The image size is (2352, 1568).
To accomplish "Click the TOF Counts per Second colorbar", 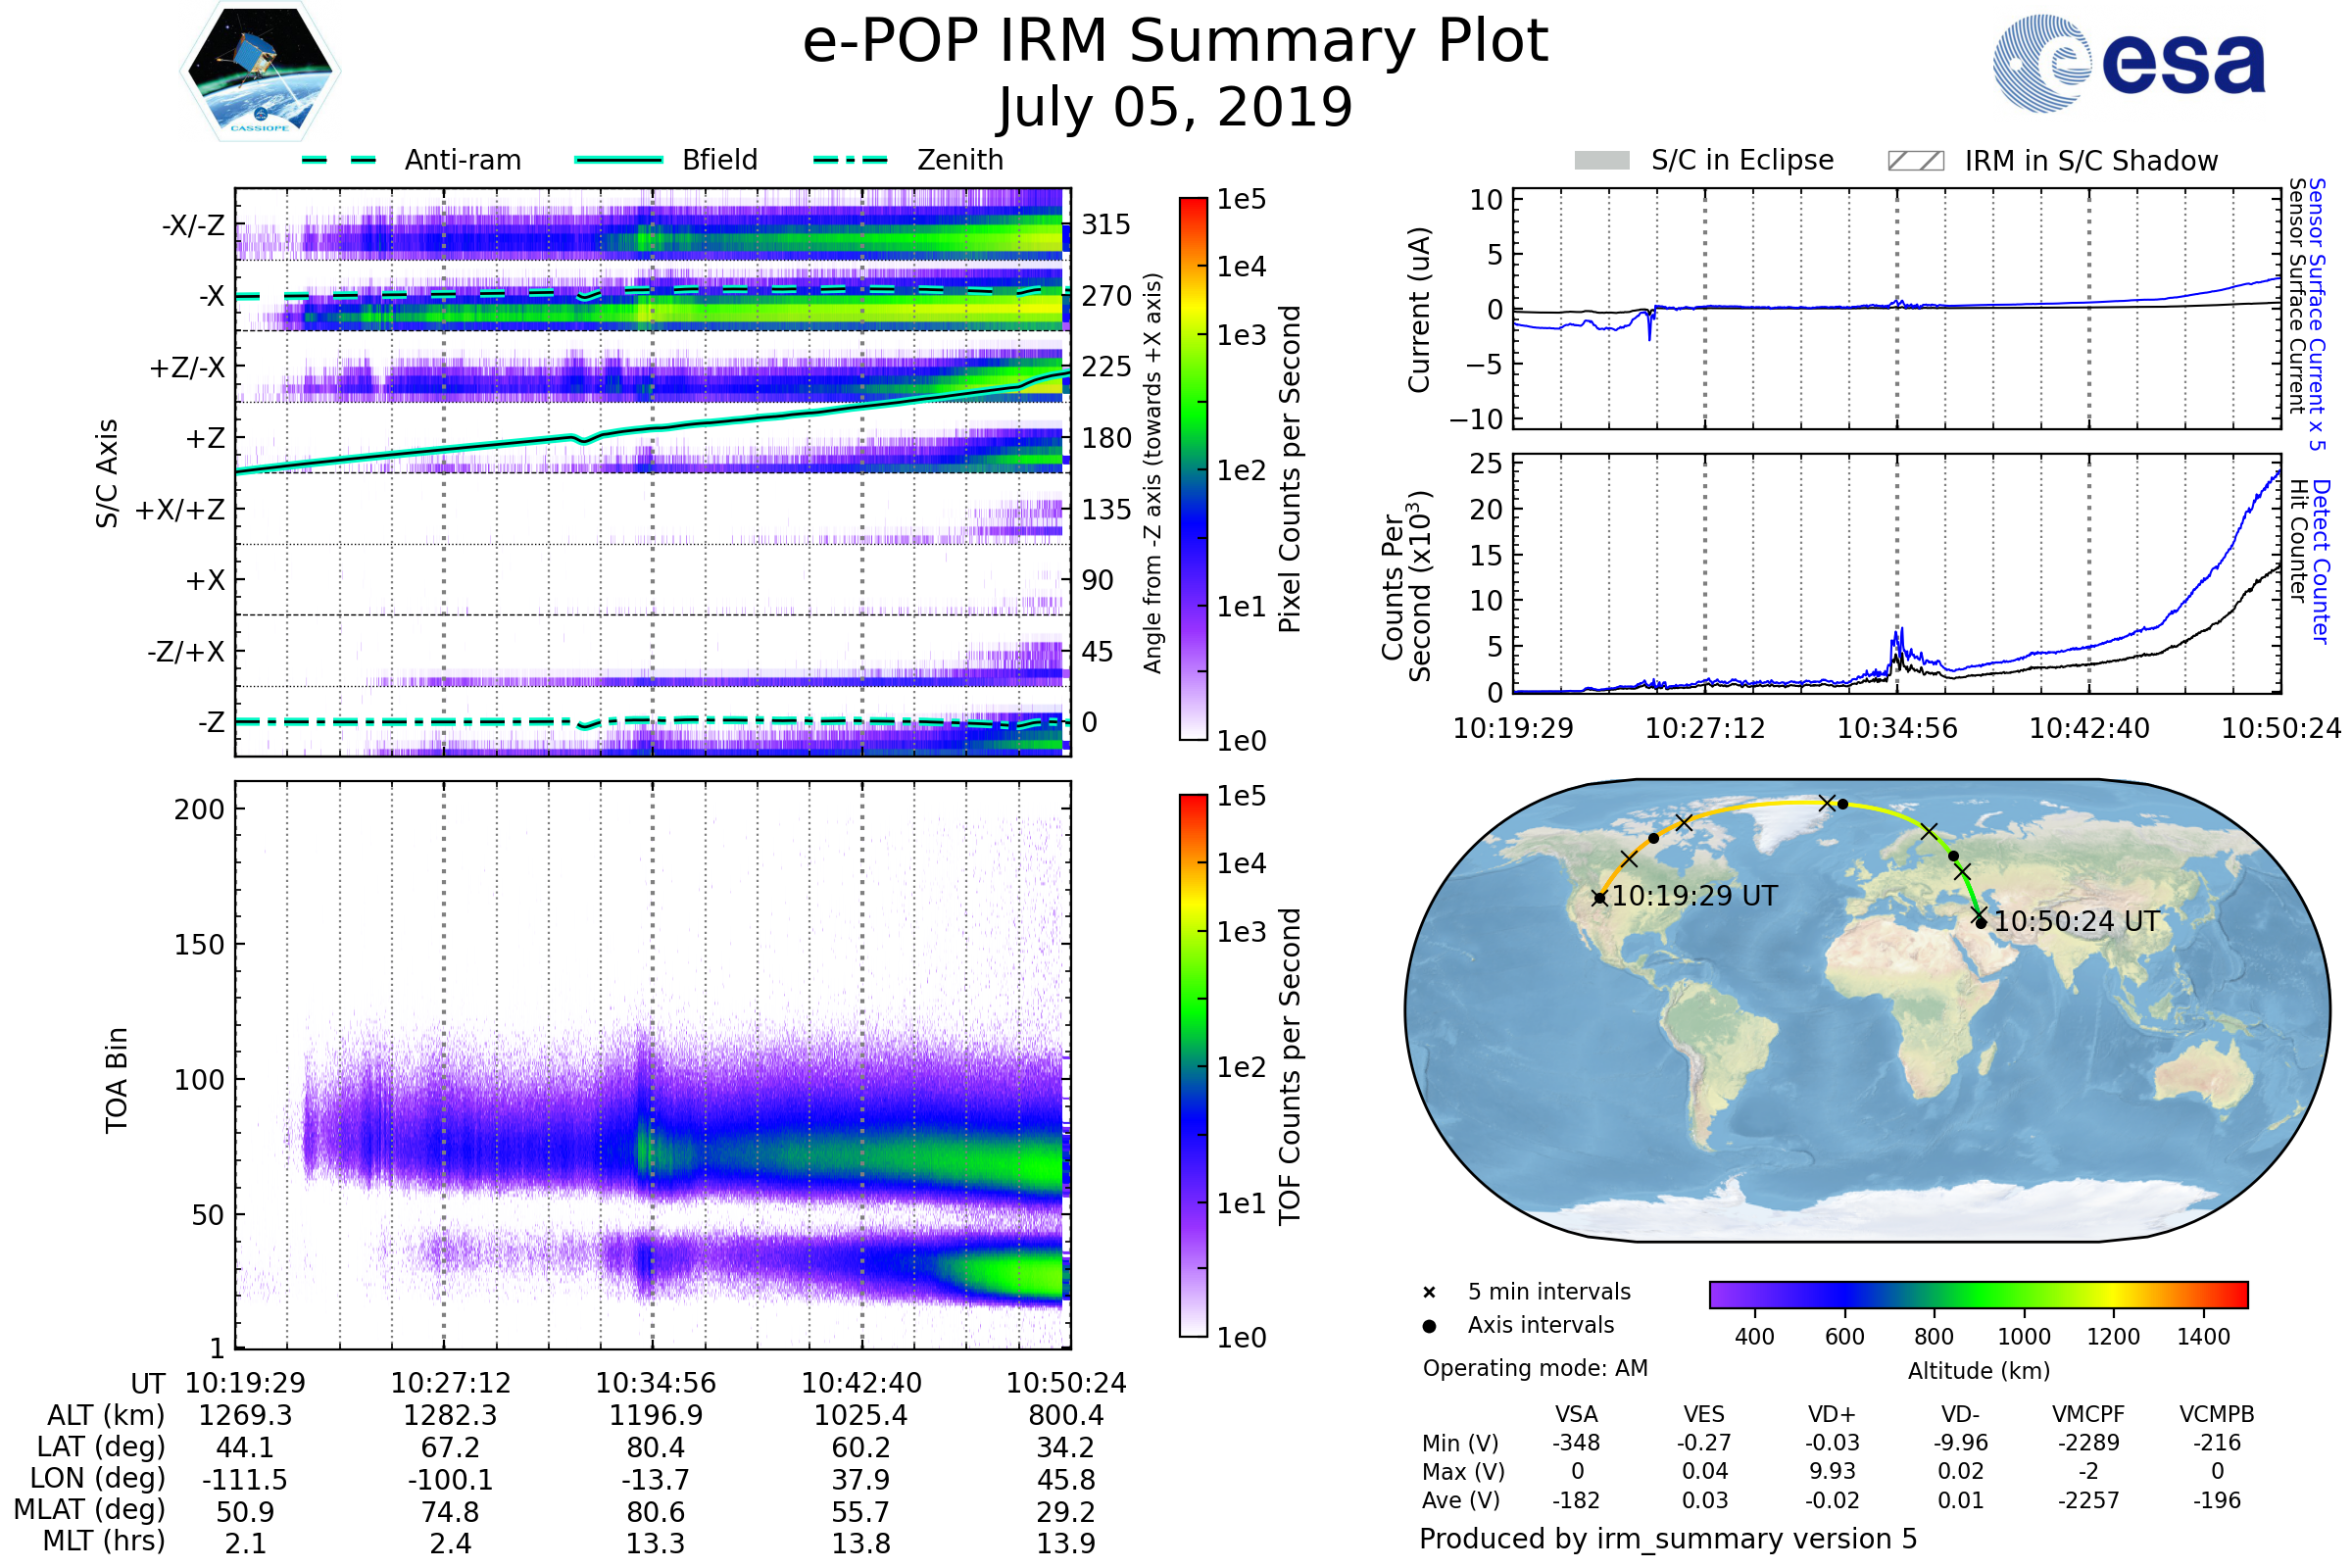I will pos(1193,1065).
